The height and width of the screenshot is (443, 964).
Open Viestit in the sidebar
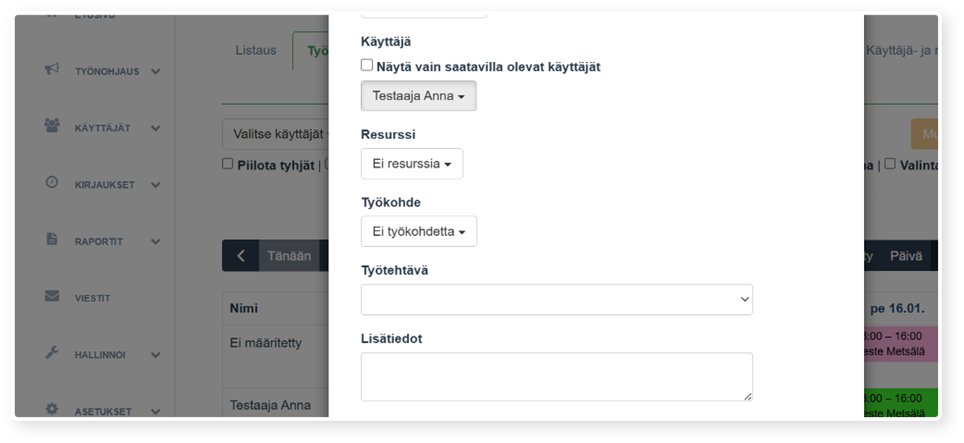[93, 299]
